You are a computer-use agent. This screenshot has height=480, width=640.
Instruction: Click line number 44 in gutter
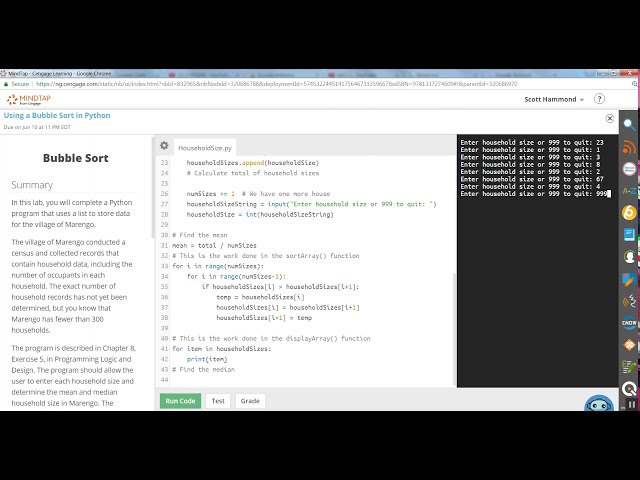164,380
